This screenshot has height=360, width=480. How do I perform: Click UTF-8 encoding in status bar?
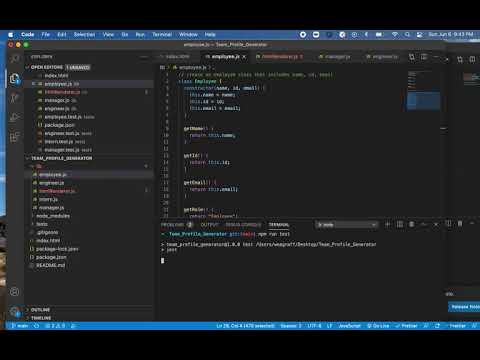coord(314,326)
